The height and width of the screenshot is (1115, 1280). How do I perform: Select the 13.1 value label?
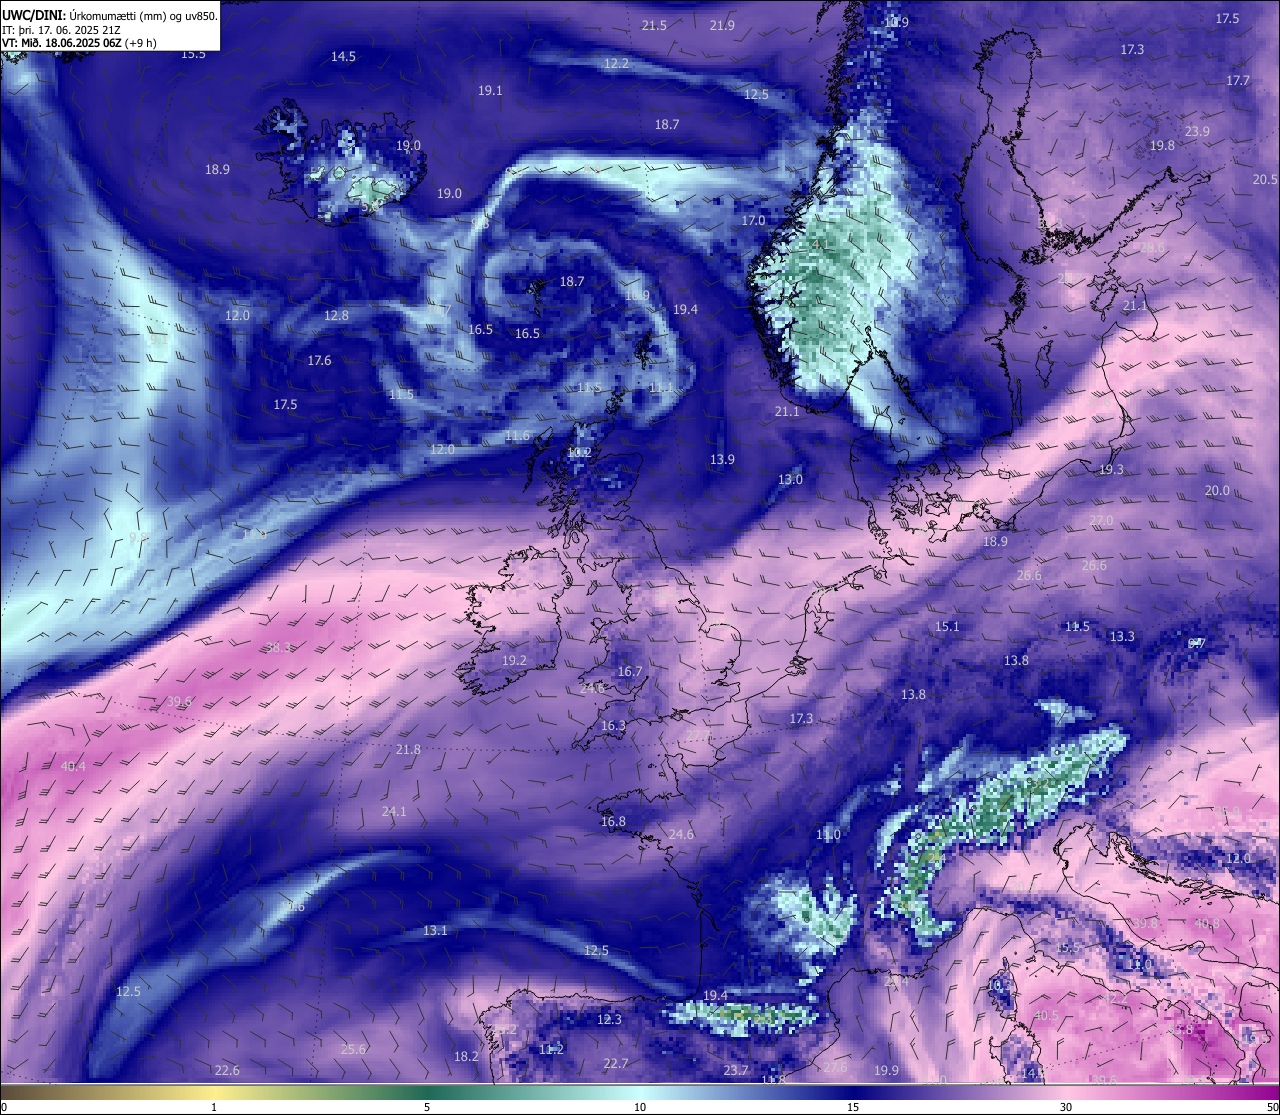(x=435, y=930)
